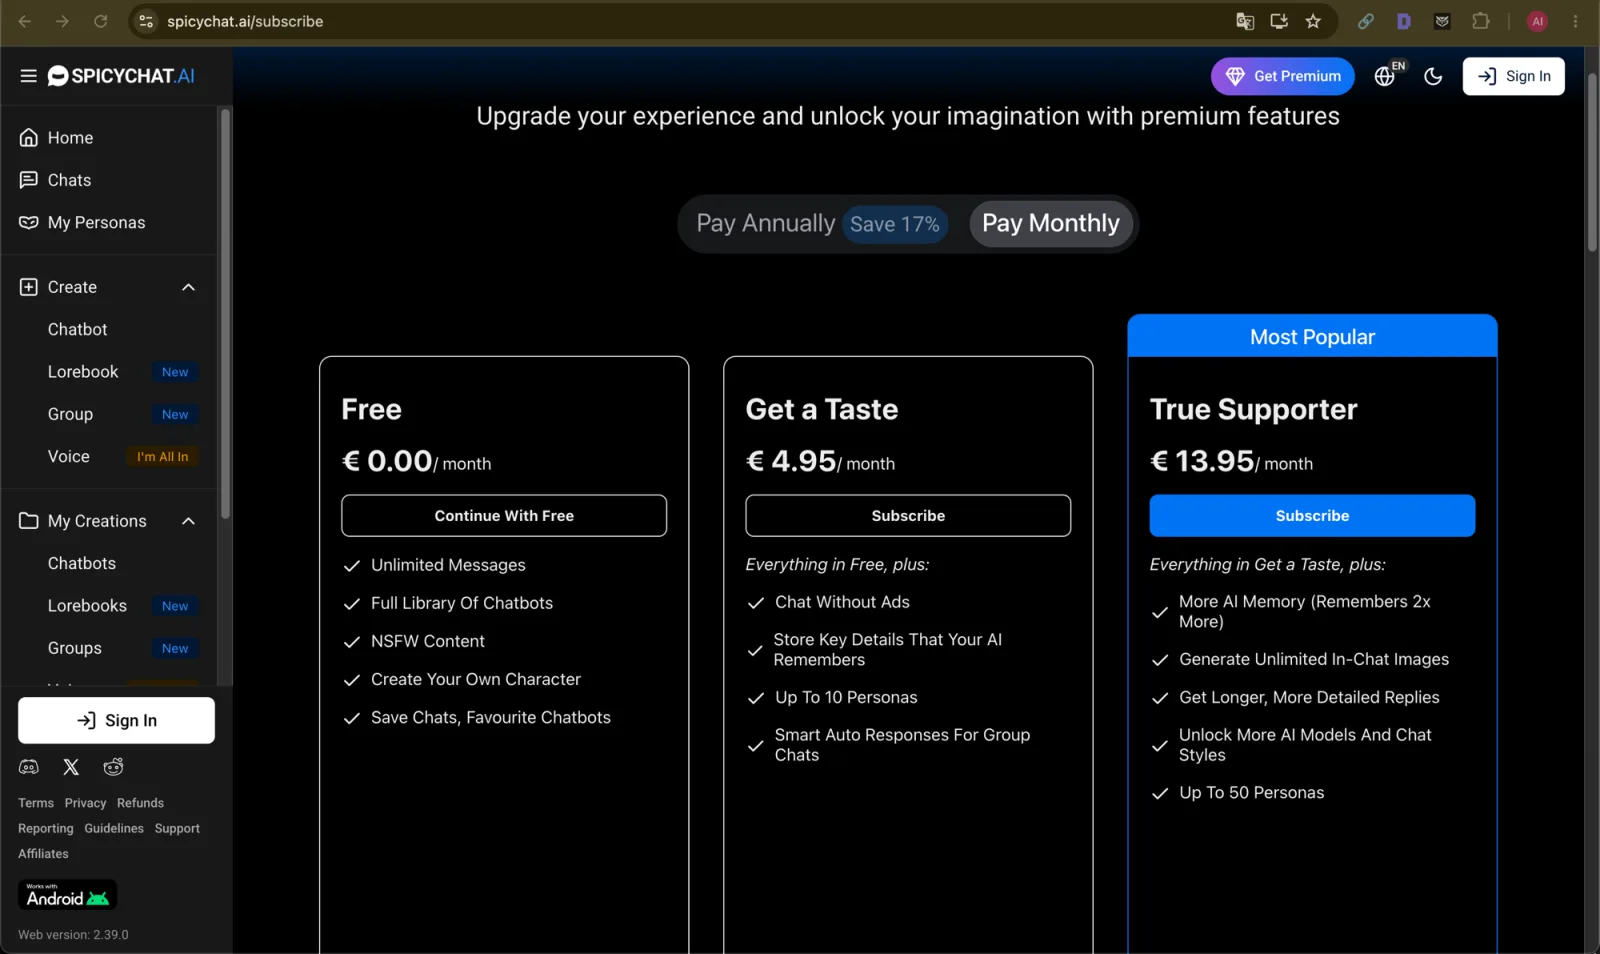This screenshot has height=954, width=1600.
Task: Open the mail extension icon
Action: [x=1442, y=21]
